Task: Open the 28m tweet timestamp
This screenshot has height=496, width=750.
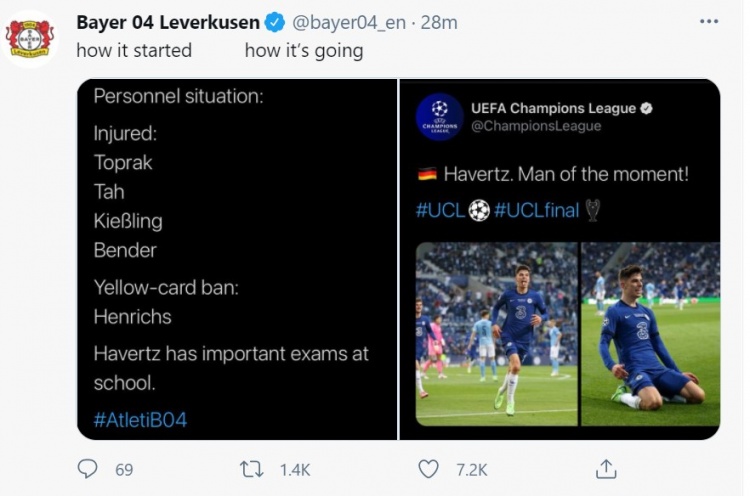Action: coord(430,23)
